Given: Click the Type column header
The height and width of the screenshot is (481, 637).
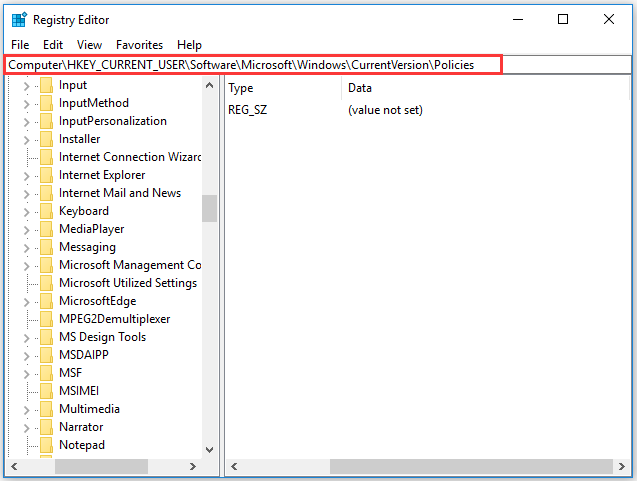Looking at the screenshot, I should tap(284, 88).
